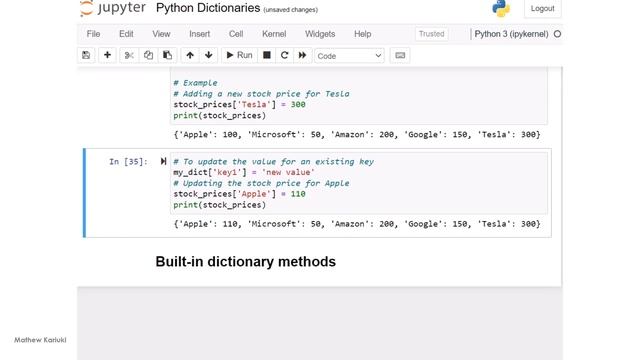Rename notebook title Python Dictionaries
The height and width of the screenshot is (360, 640).
tap(208, 8)
